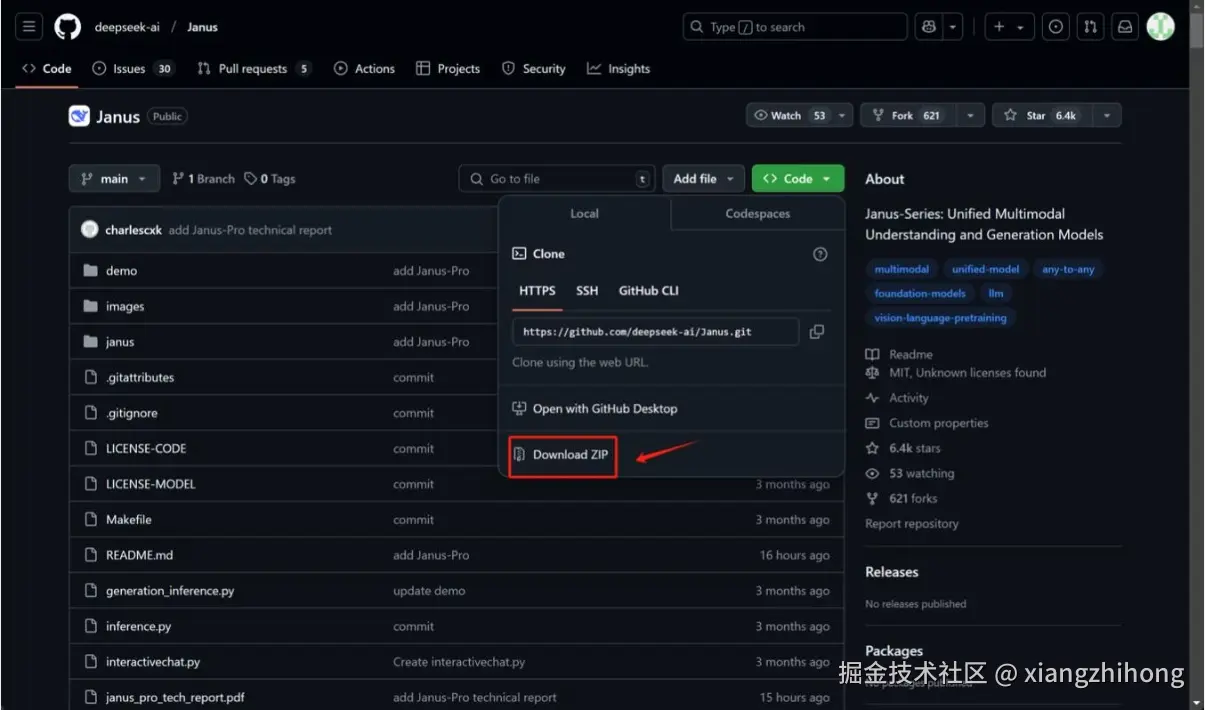Image resolution: width=1205 pixels, height=710 pixels.
Task: Open the .gitattributes file
Action: 140,378
